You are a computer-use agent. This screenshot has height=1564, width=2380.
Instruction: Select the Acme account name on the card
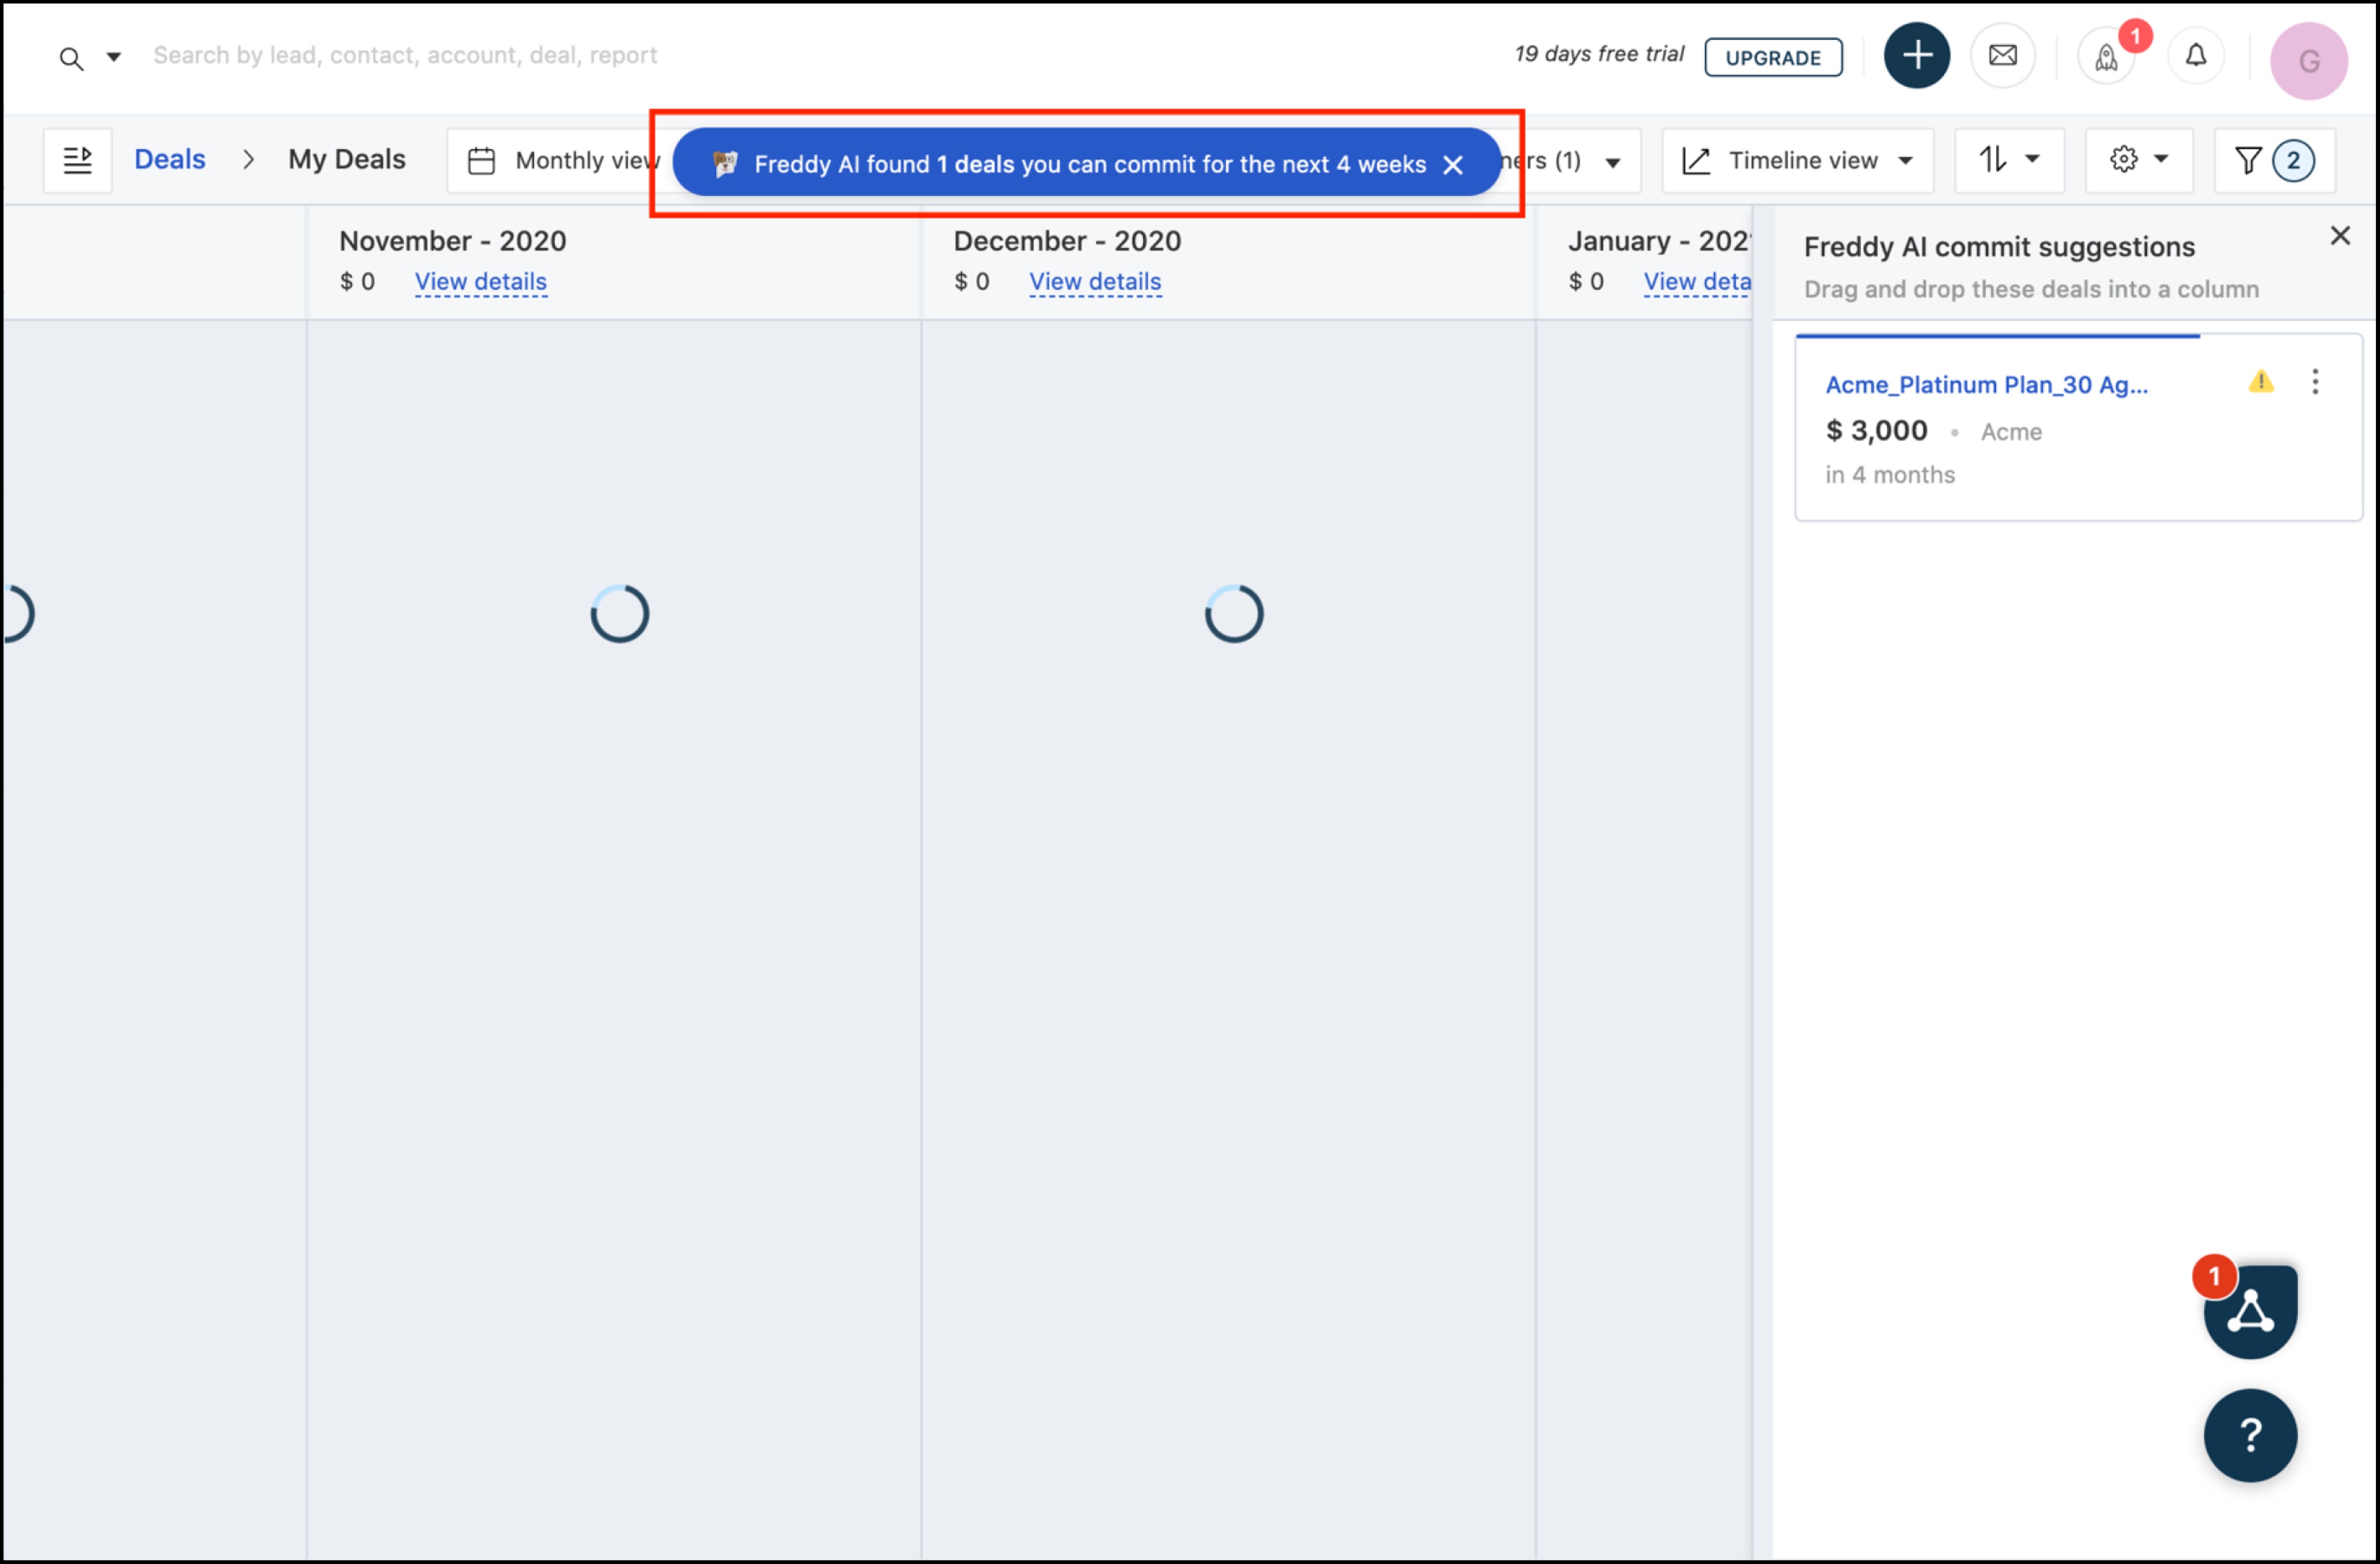2011,432
